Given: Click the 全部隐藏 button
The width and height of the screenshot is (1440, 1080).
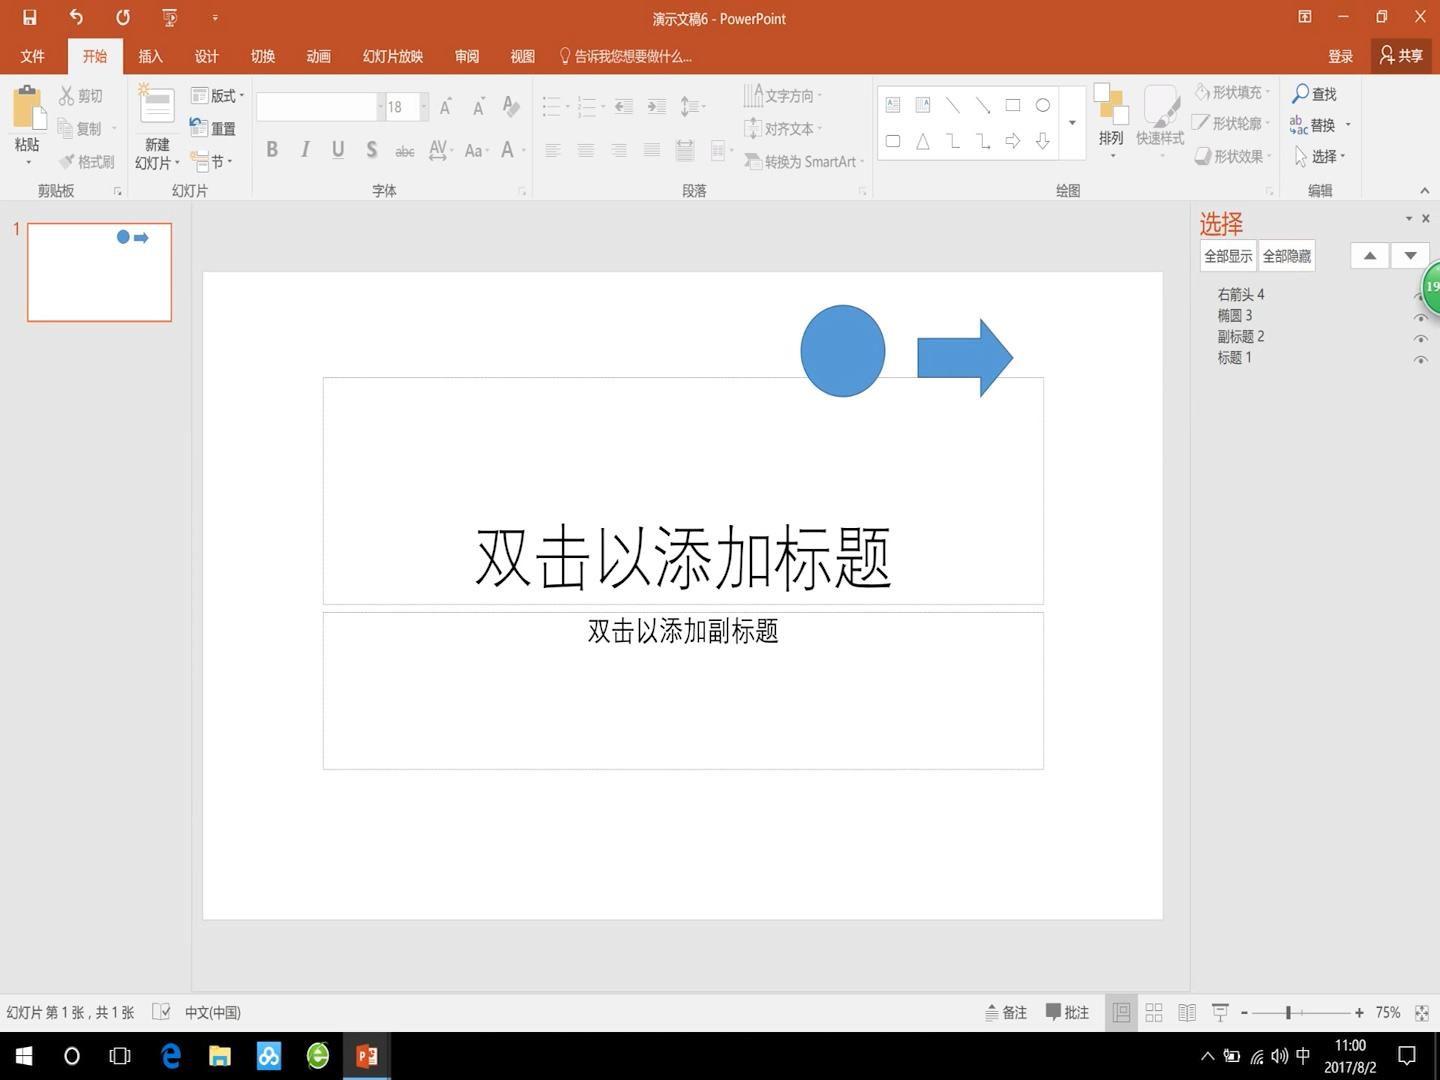Looking at the screenshot, I should click(1286, 256).
